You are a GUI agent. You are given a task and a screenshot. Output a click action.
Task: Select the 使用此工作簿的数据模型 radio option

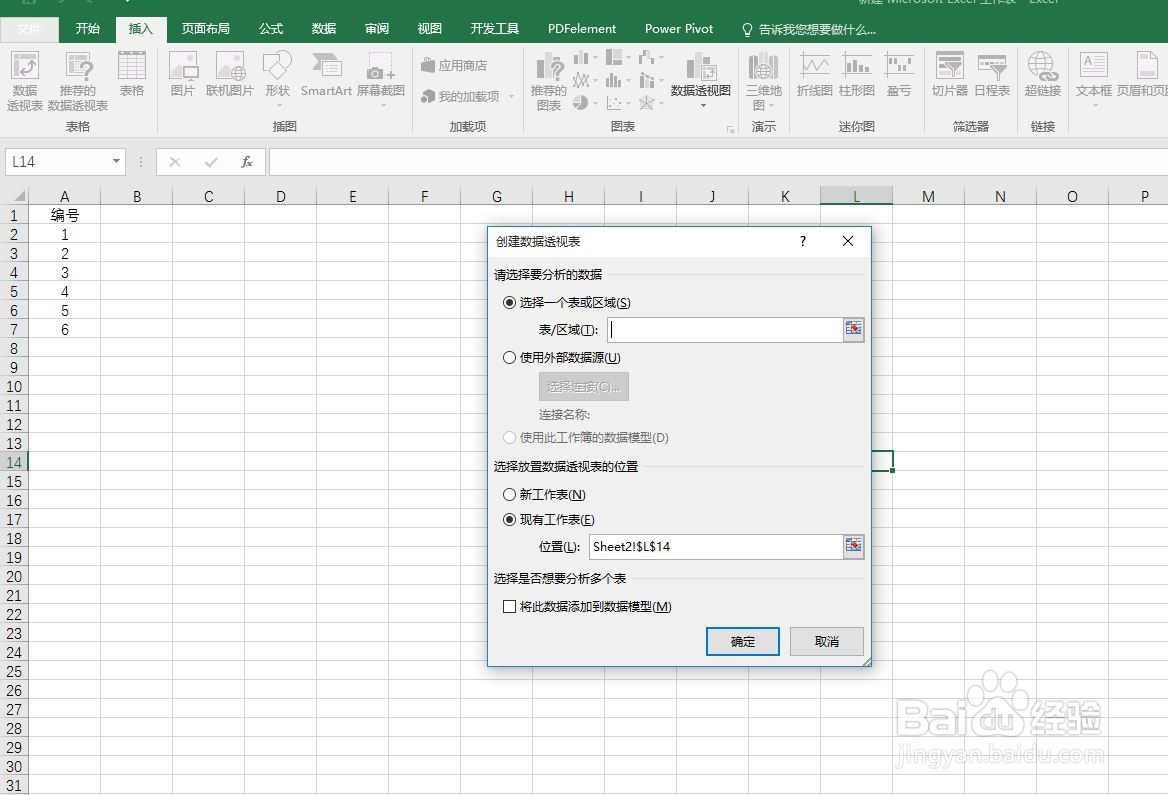pyautogui.click(x=510, y=438)
